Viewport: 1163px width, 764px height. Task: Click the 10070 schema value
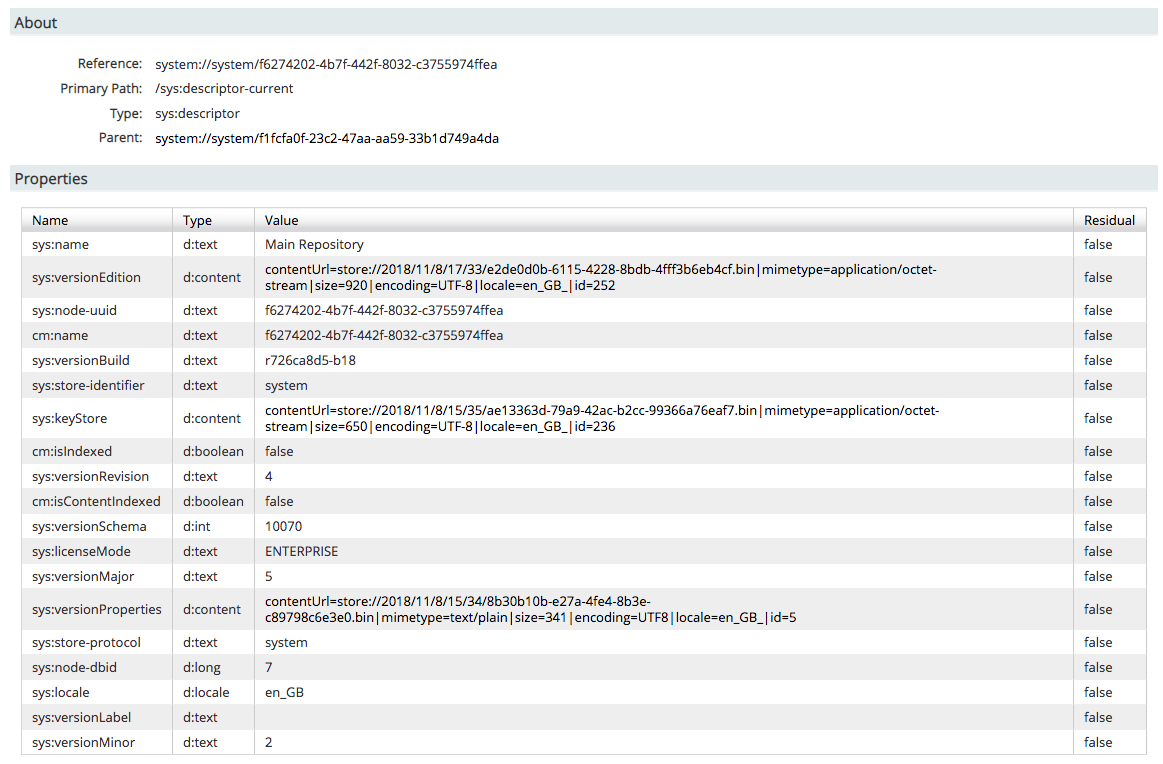coord(283,527)
